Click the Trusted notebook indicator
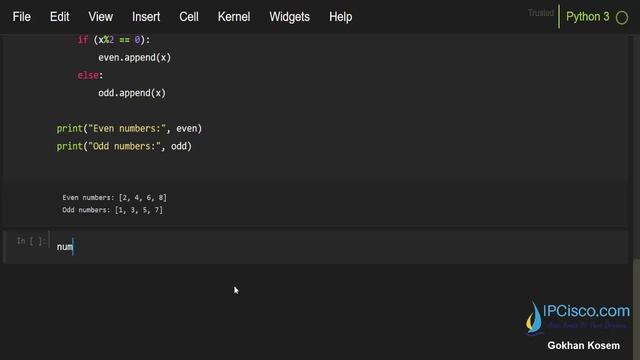 [540, 13]
